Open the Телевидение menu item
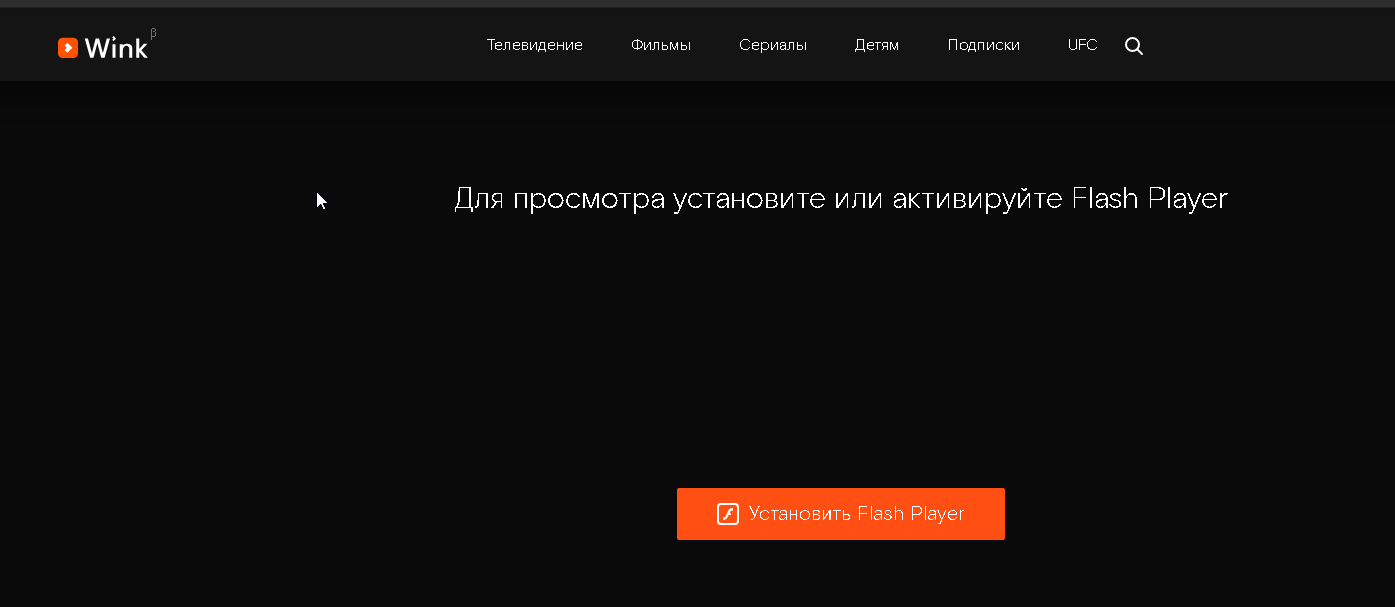The image size is (1395, 607). click(x=535, y=45)
